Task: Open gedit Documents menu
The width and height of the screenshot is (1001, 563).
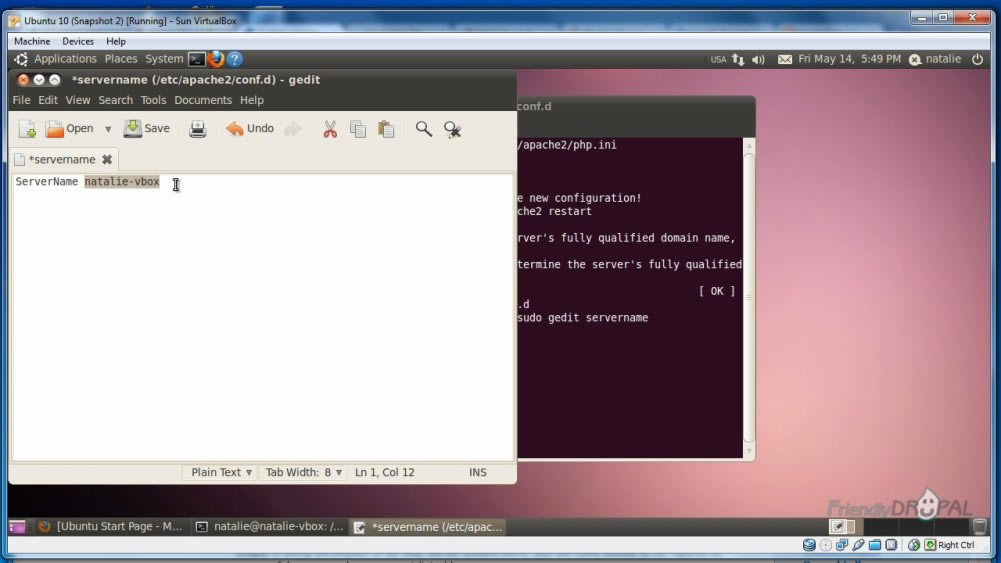Action: [203, 100]
